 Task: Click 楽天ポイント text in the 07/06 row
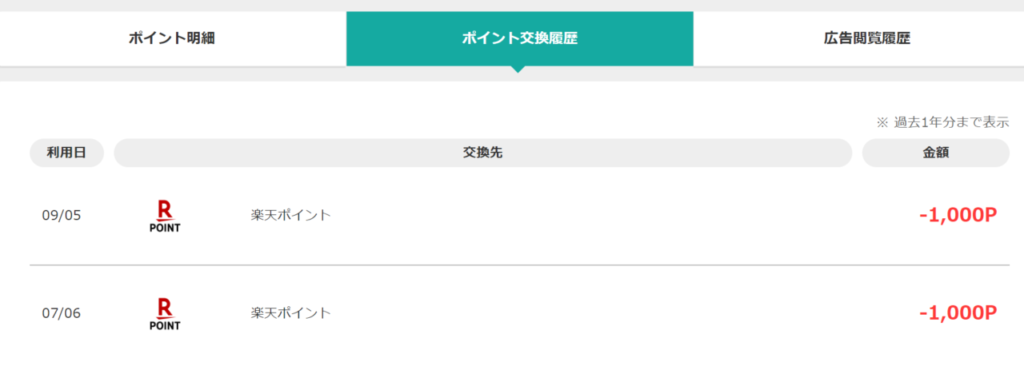(291, 313)
